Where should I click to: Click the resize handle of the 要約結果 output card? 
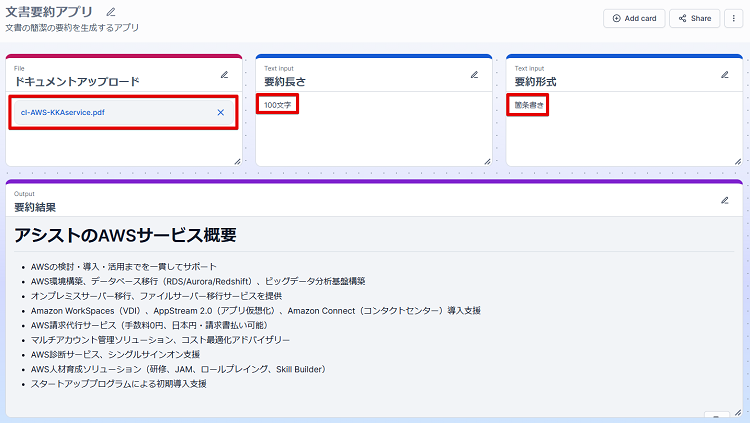pos(737,413)
